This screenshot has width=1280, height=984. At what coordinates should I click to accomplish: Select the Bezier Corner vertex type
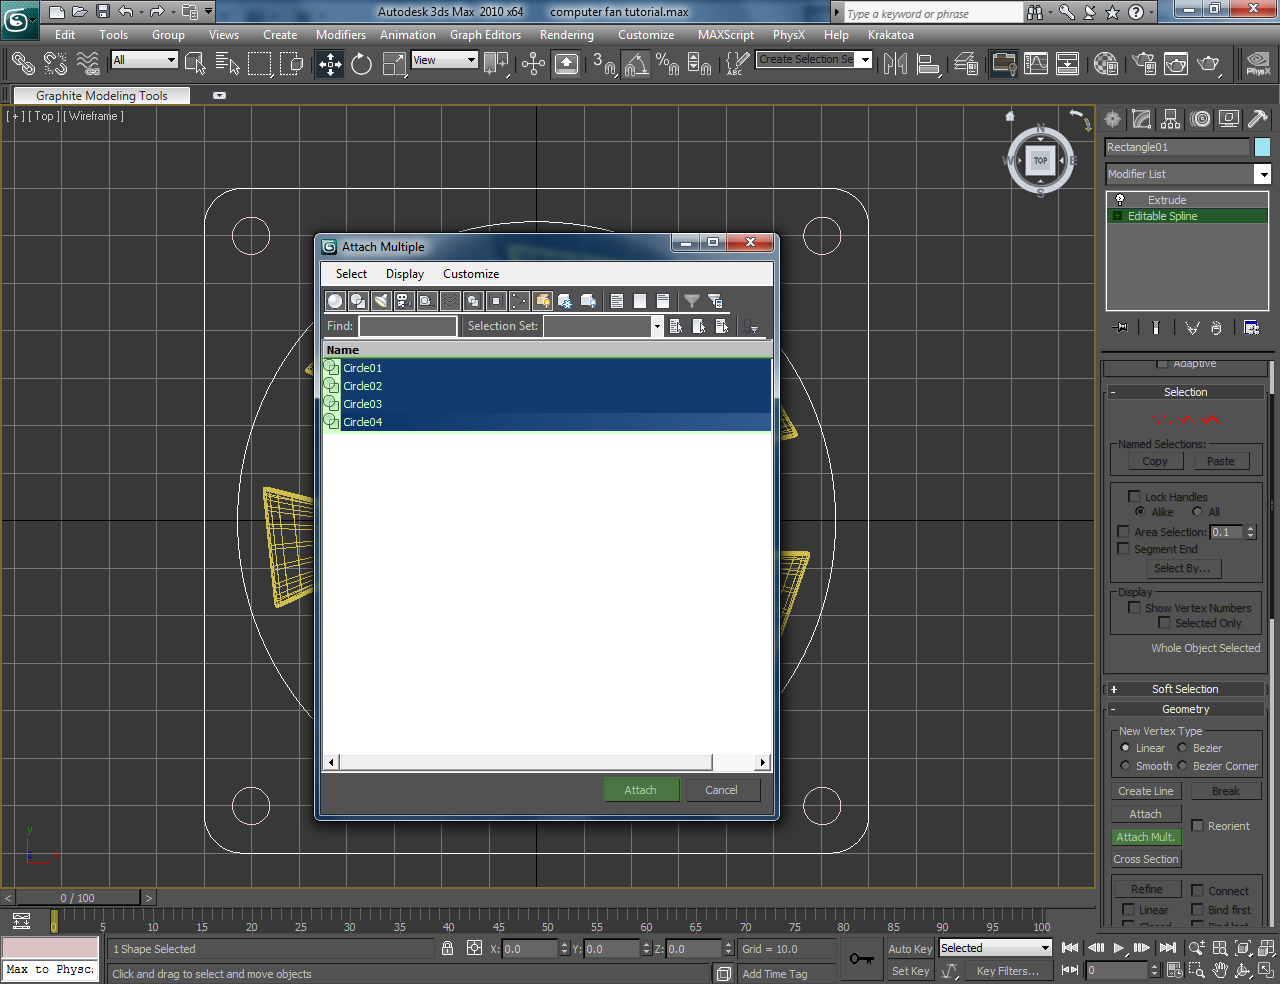[x=1182, y=766]
